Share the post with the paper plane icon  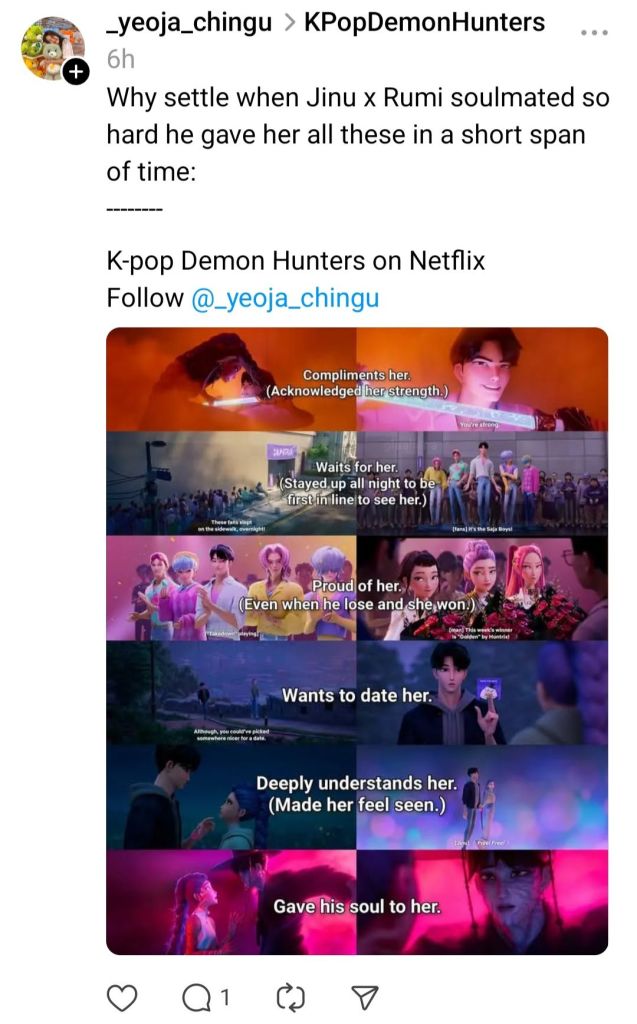(366, 996)
